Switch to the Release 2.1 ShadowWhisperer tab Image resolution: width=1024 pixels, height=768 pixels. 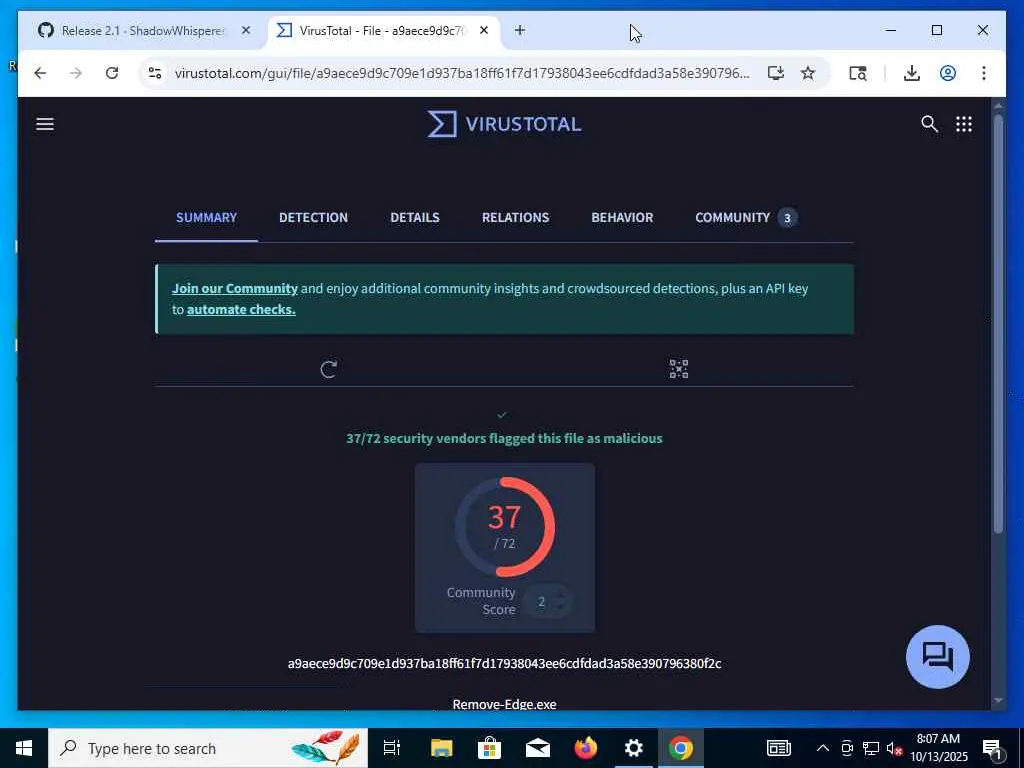[142, 31]
